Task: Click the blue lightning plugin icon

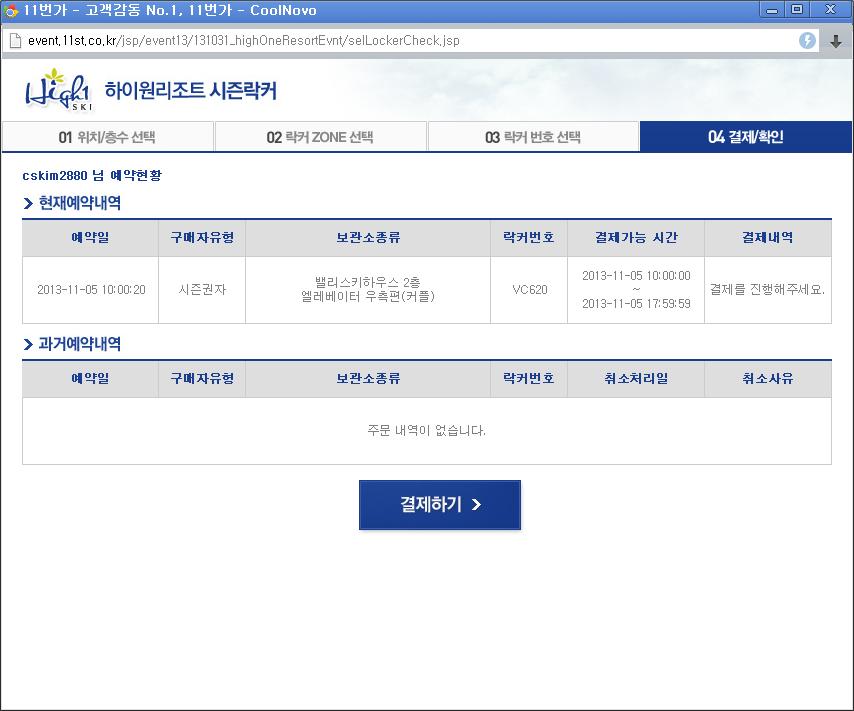Action: (x=807, y=40)
